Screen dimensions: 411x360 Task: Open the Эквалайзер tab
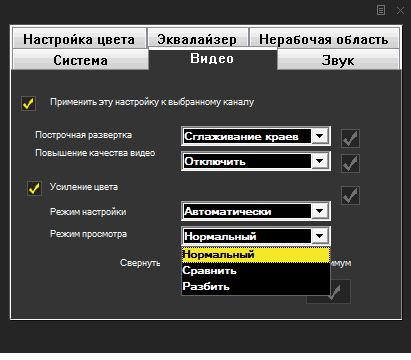coord(198,39)
